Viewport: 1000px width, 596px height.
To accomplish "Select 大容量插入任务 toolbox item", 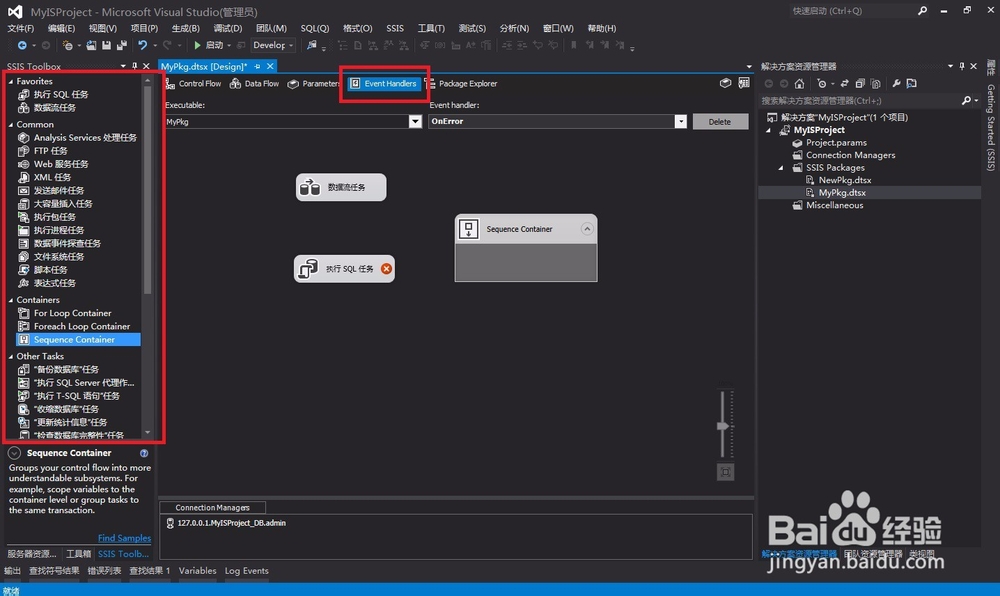I will pos(62,204).
